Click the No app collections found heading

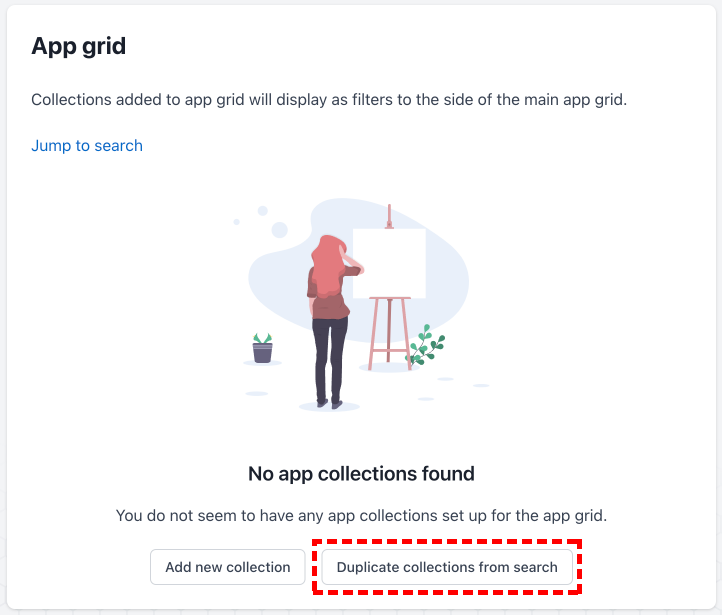(361, 474)
